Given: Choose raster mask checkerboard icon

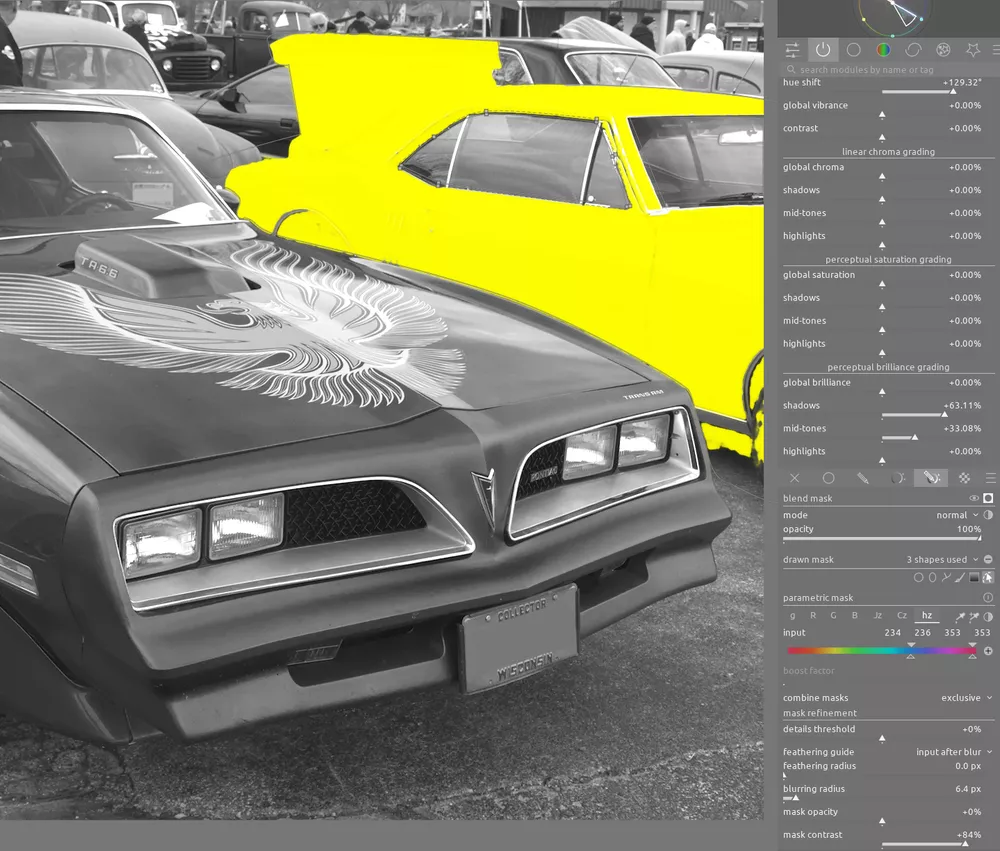Looking at the screenshot, I should click(x=964, y=478).
